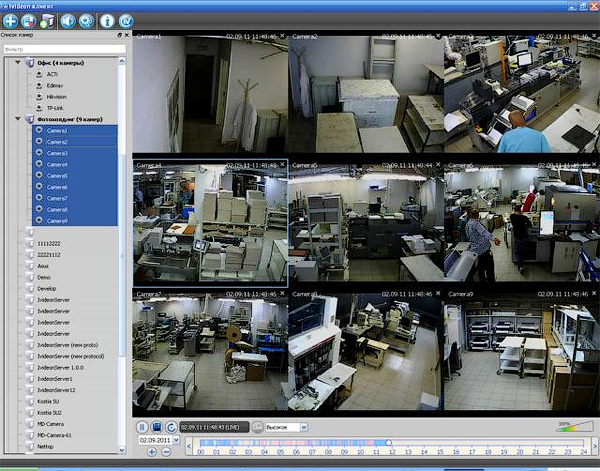This screenshot has height=471, width=600.
Task: Open settings via the gear toolbar icon
Action: pos(86,19)
